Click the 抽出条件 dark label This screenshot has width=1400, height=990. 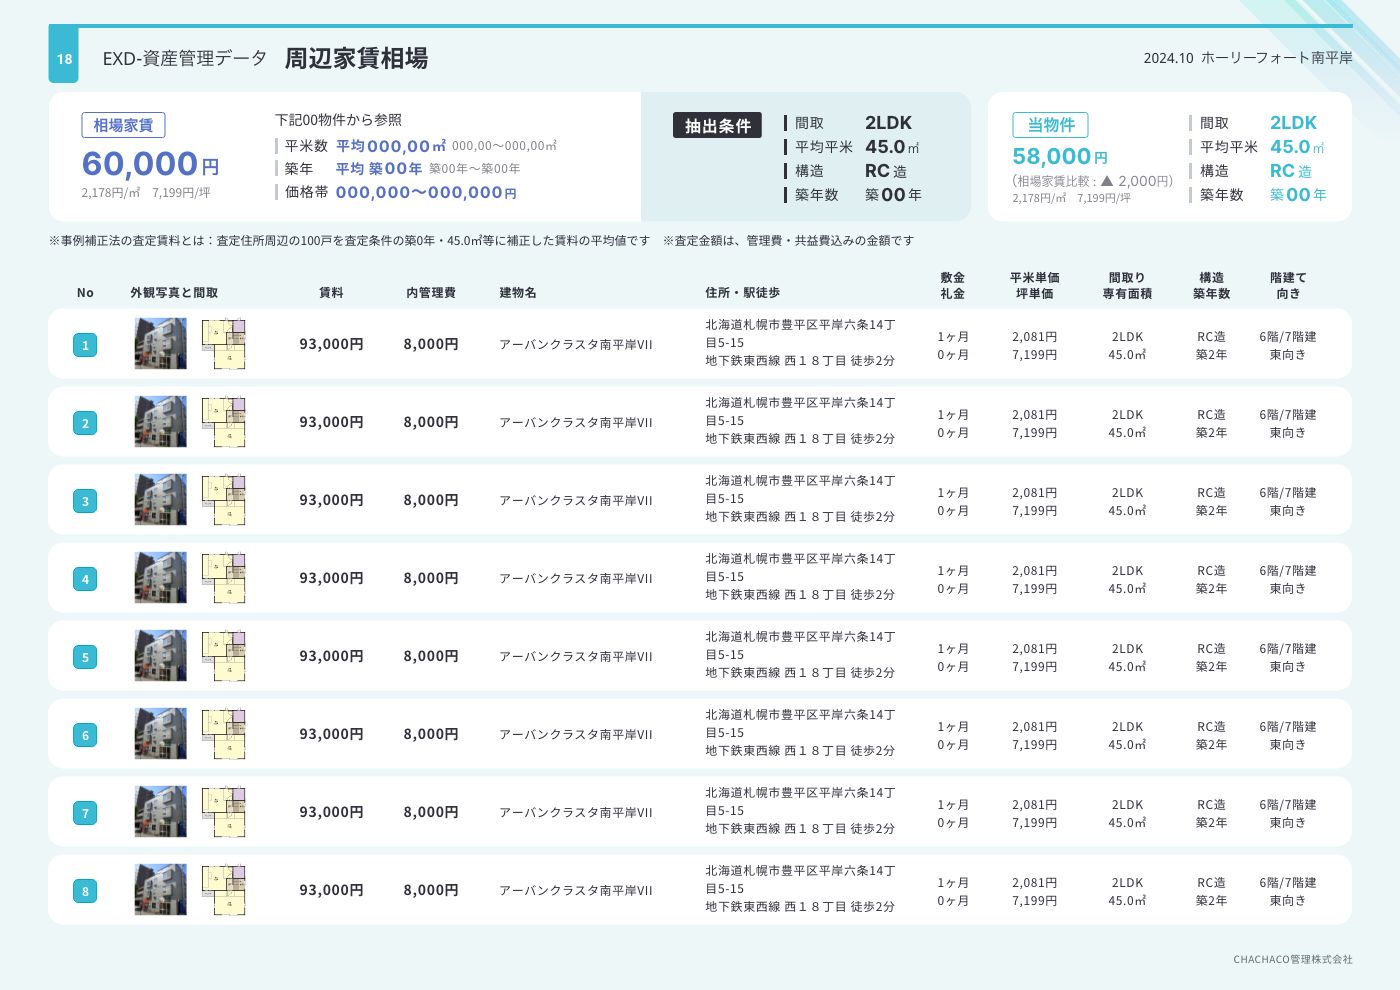717,126
